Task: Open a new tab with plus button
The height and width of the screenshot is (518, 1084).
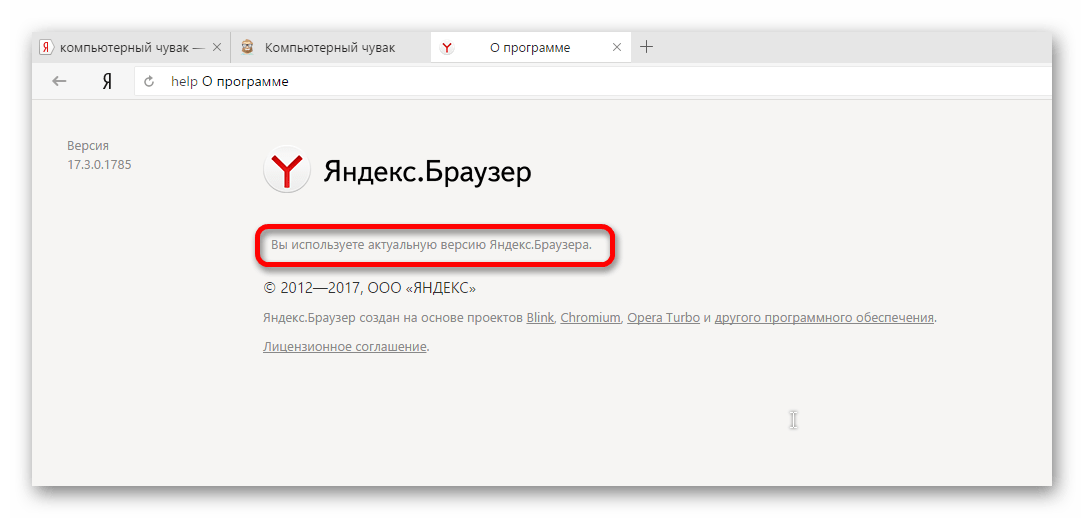Action: point(646,47)
